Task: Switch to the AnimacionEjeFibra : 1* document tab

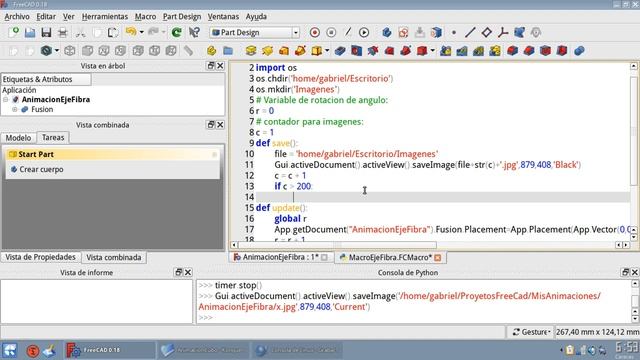Action: tap(280, 257)
